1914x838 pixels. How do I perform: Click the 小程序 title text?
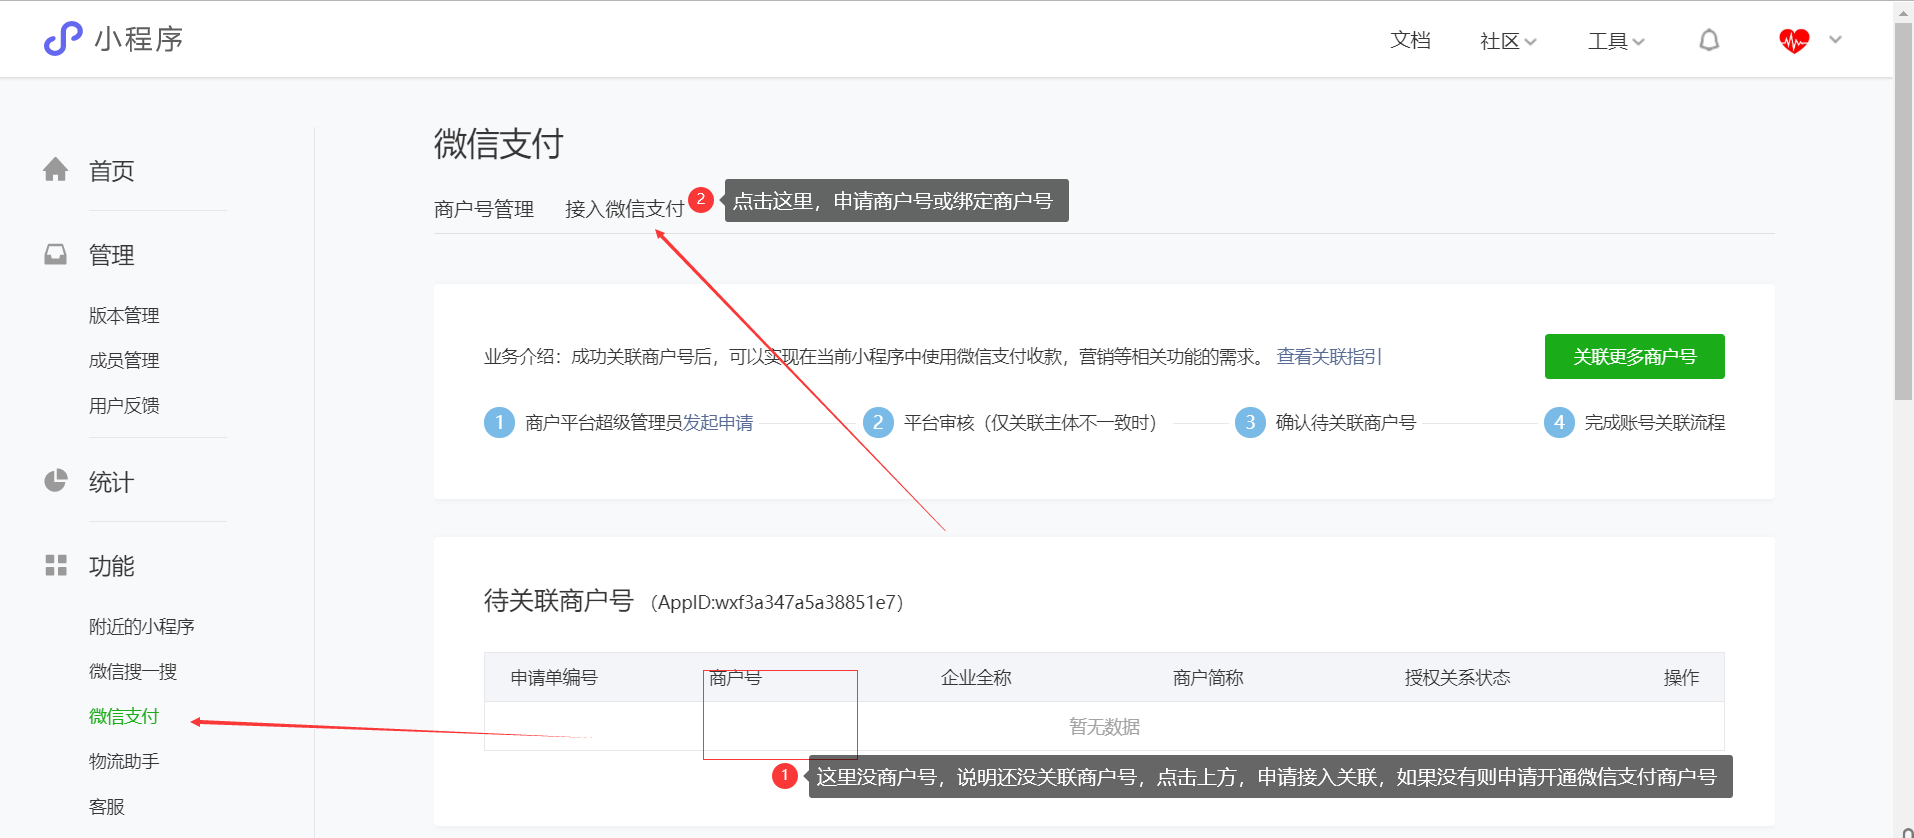click(x=139, y=39)
